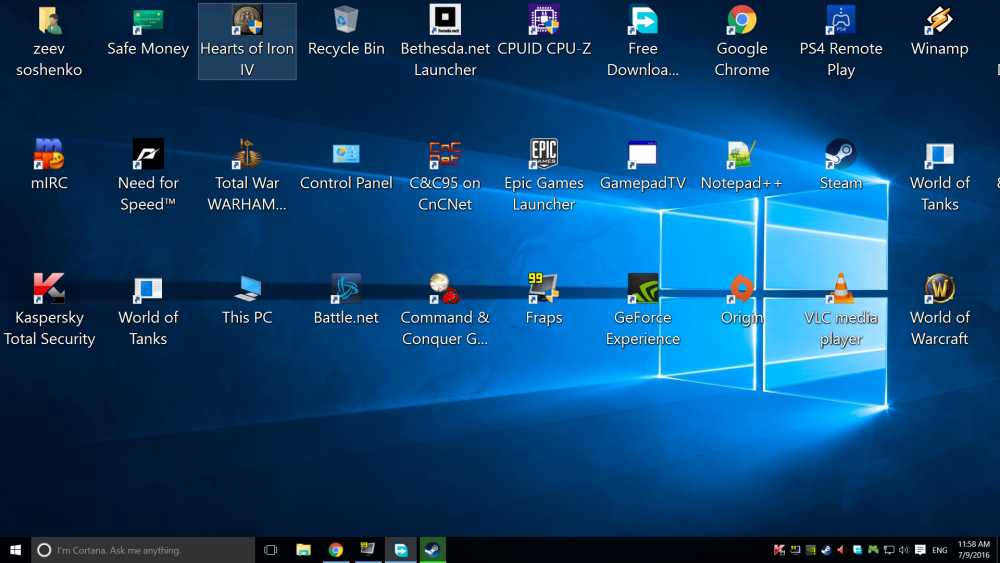This screenshot has width=1000, height=563.
Task: Click the Kaspersky tray icon
Action: (x=779, y=550)
